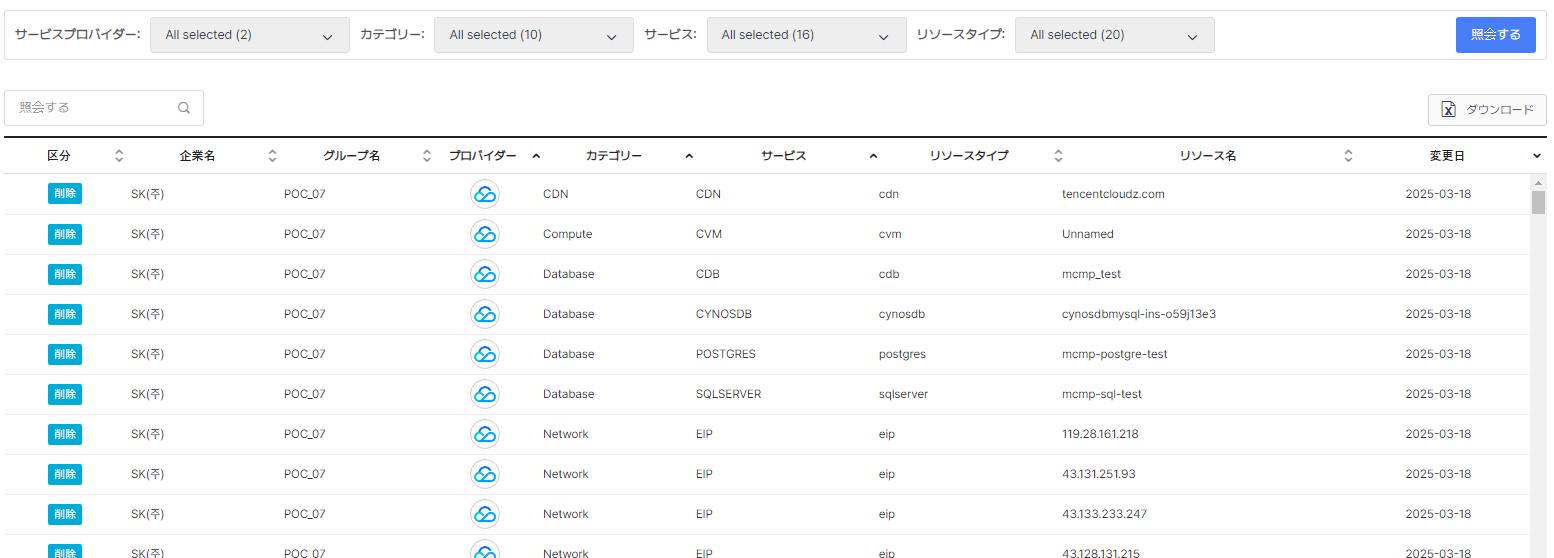1554x558 pixels.
Task: Expand the サービス All selected (16) dropdown
Action: click(x=806, y=35)
